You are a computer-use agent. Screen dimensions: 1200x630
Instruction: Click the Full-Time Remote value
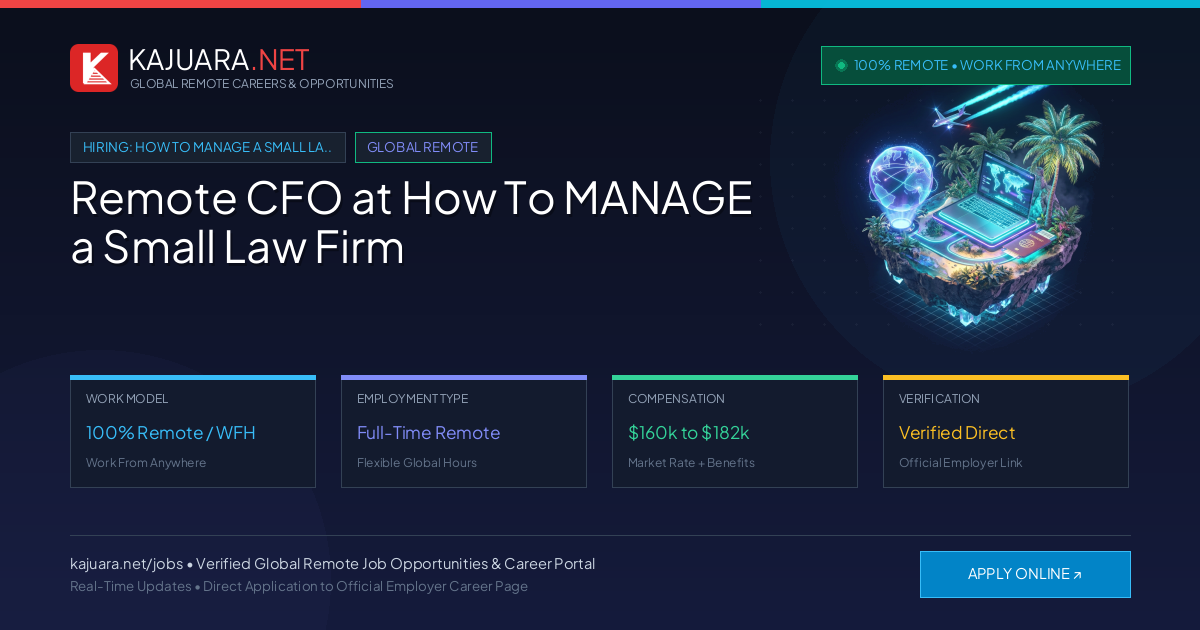428,433
